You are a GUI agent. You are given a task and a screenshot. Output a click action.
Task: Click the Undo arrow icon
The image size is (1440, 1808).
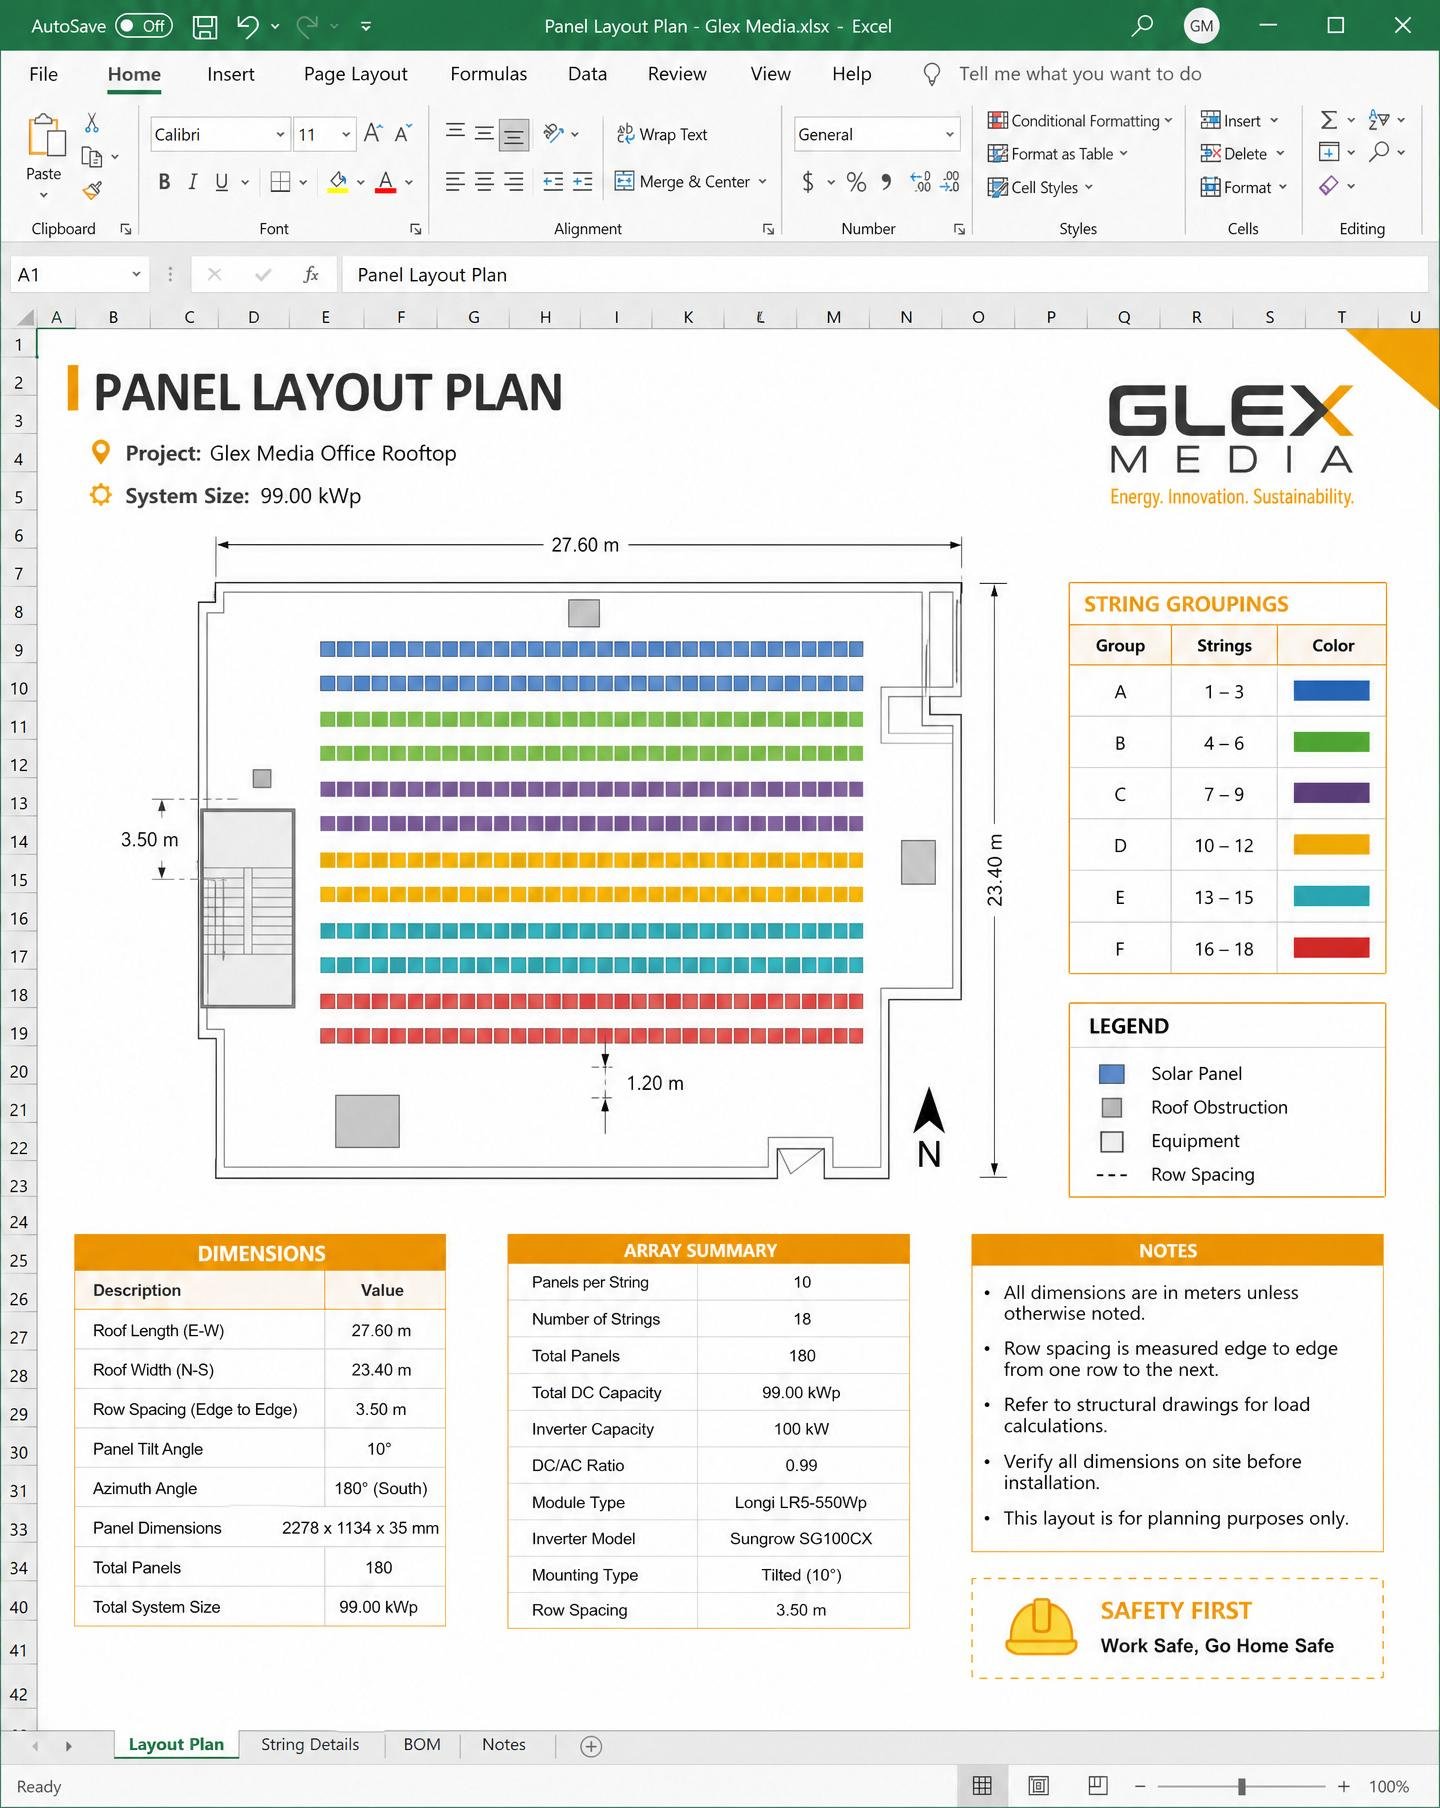(x=247, y=26)
